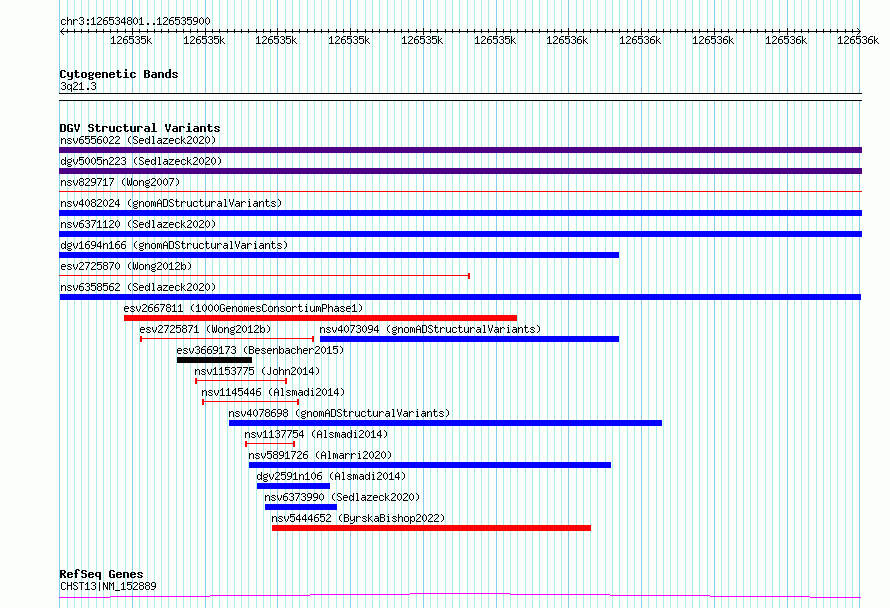Screen dimensions: 890x608
Task: Click the blue bar of nsv4073094
Action: coord(469,339)
